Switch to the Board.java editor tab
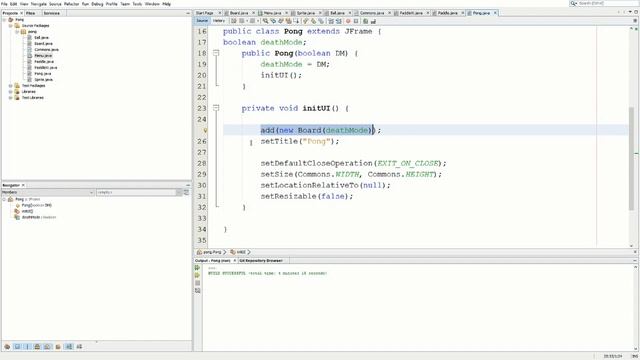The image size is (640, 360). (x=239, y=13)
